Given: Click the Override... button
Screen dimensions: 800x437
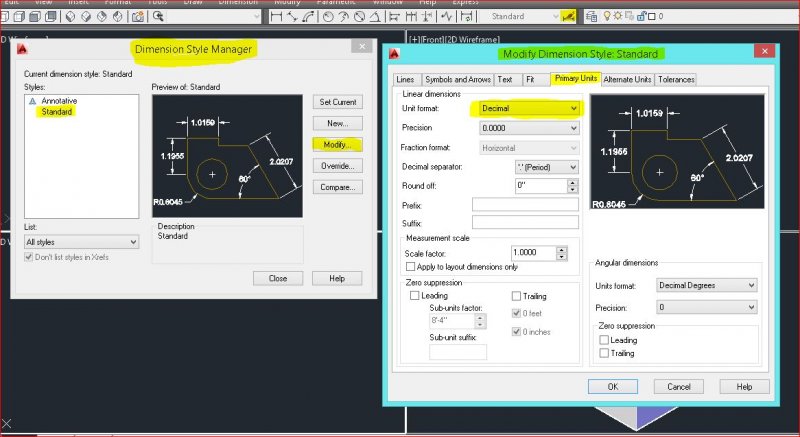Looking at the screenshot, I should click(338, 166).
